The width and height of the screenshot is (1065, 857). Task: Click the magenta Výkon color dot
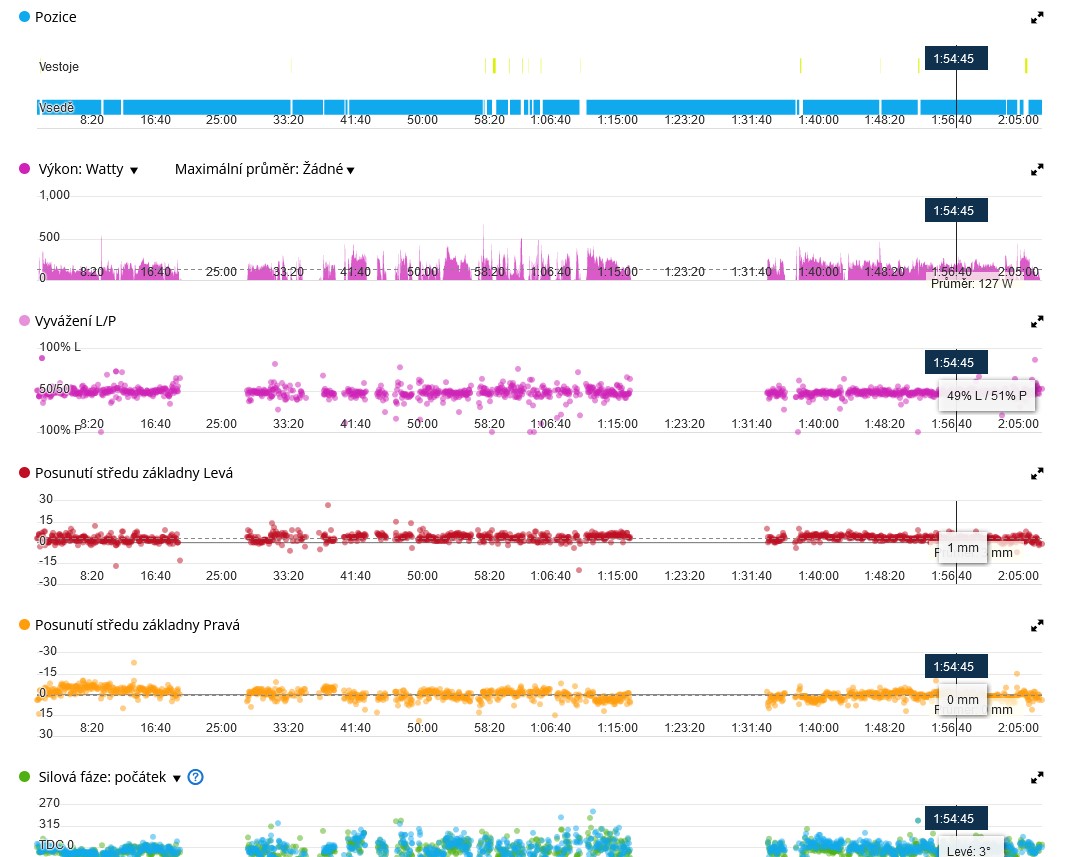tap(25, 169)
